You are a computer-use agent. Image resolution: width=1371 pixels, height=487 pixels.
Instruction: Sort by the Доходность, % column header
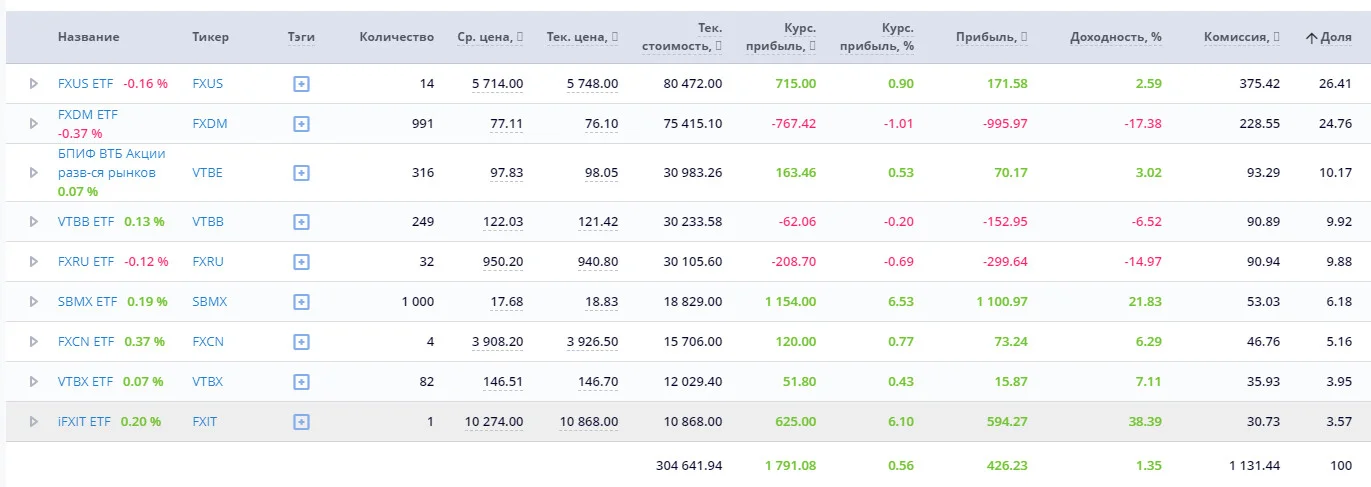point(1116,37)
